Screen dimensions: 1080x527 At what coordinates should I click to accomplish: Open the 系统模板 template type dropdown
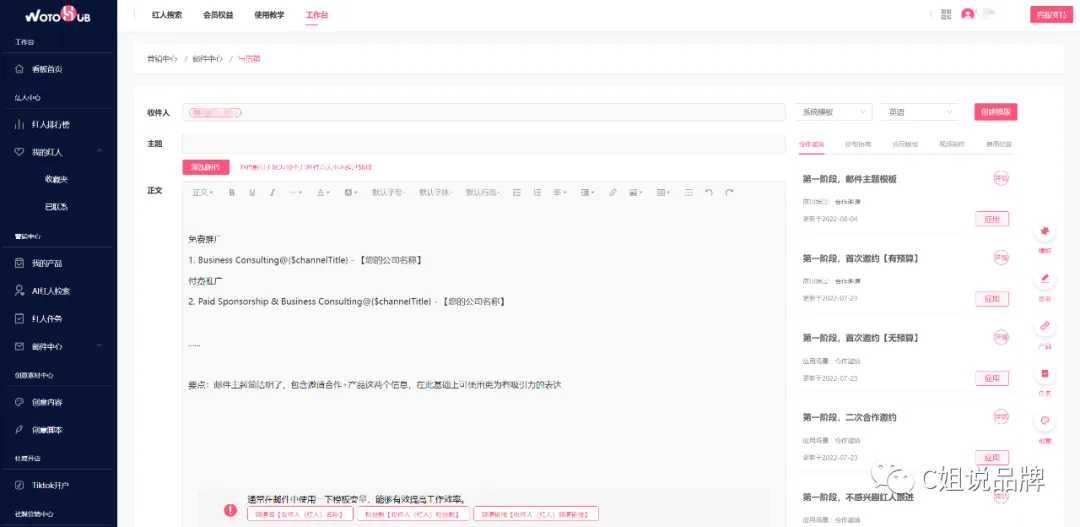pos(833,112)
